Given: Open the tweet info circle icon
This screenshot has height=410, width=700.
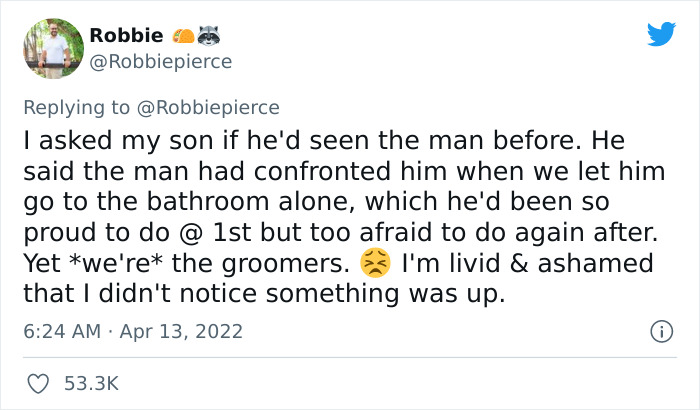Looking at the screenshot, I should [x=660, y=330].
